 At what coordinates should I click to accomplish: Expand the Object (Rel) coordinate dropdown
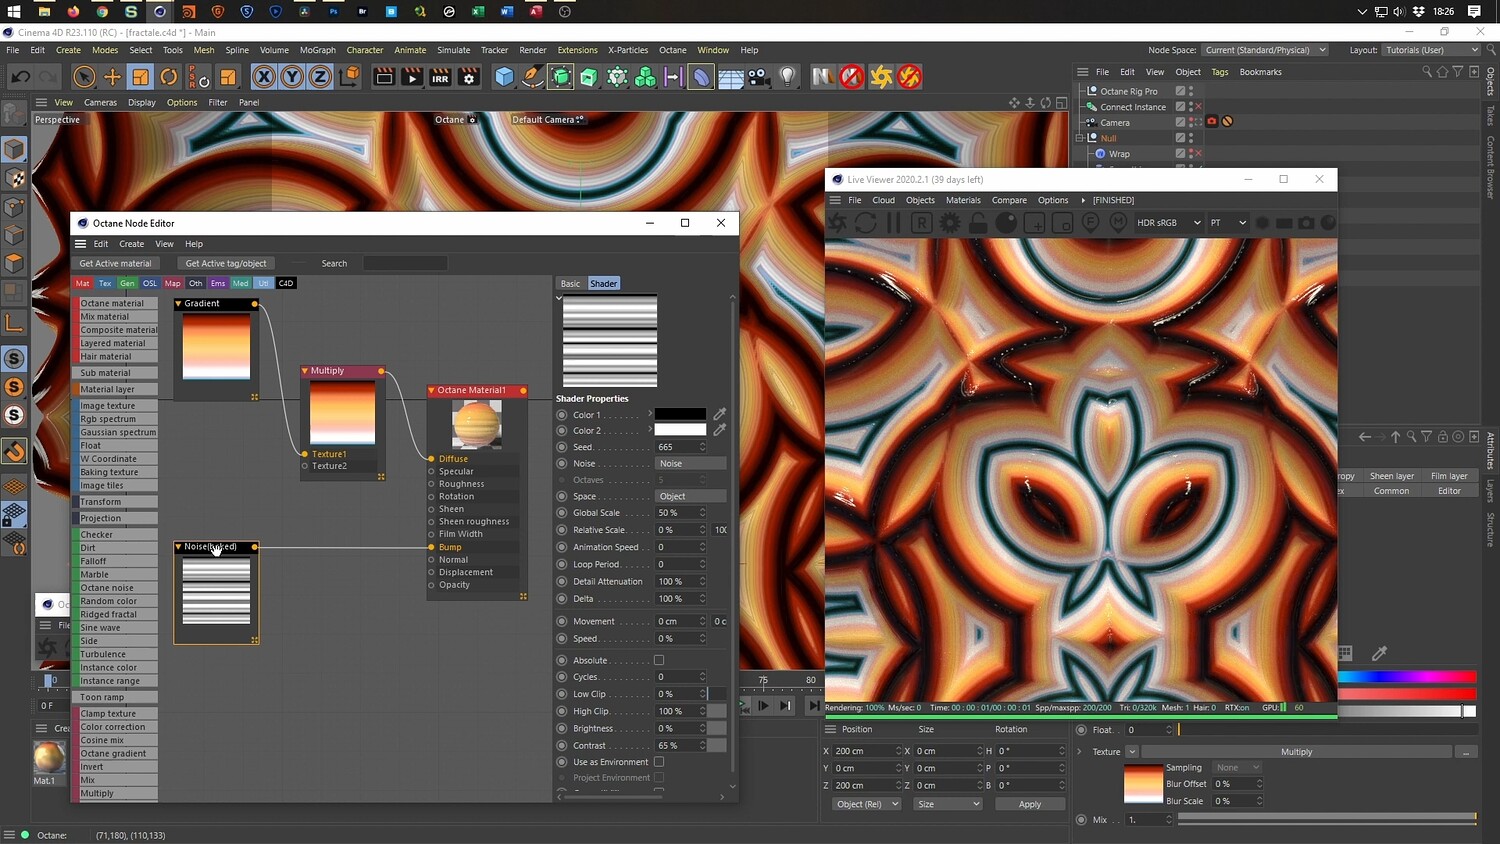click(x=866, y=804)
